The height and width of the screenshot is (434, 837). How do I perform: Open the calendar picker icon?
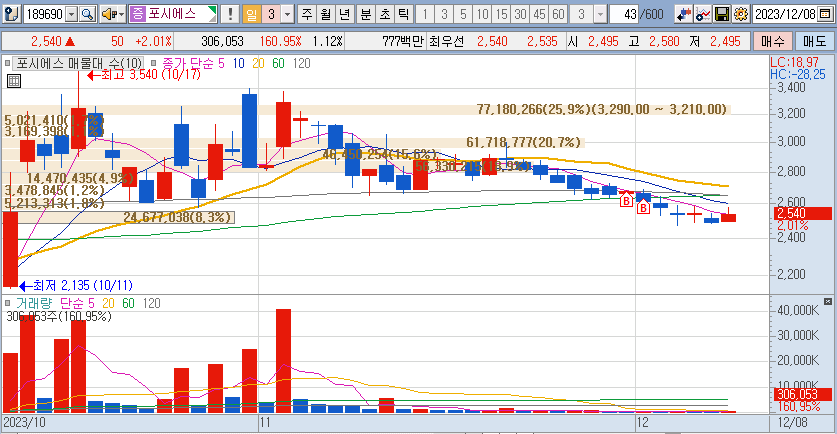(825, 14)
